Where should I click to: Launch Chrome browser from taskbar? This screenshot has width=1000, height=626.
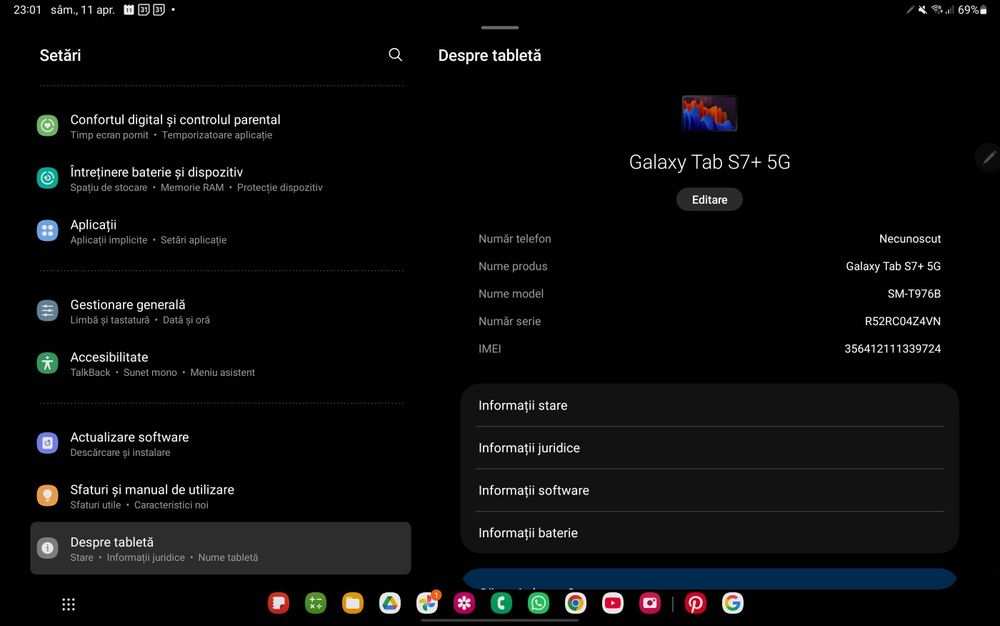[575, 603]
